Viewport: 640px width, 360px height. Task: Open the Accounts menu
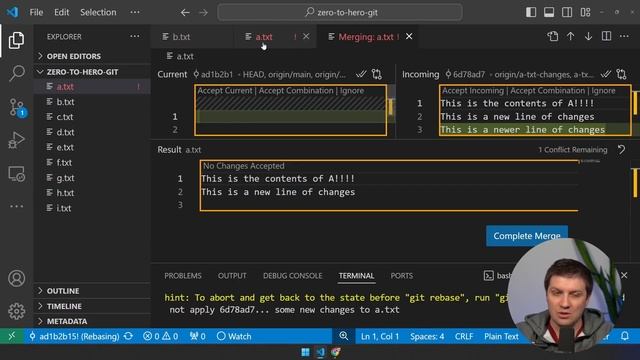16,278
